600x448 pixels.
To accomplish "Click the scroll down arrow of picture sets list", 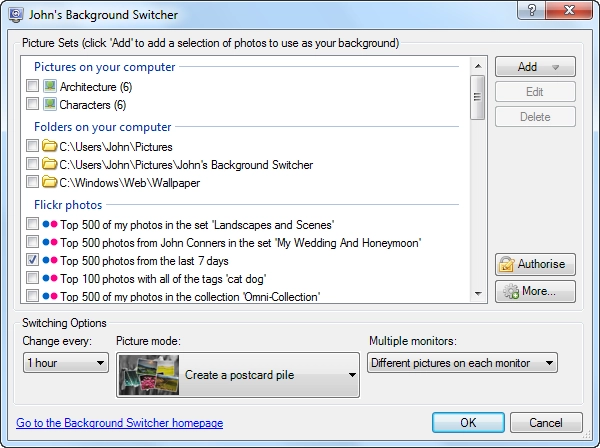I will click(x=478, y=294).
